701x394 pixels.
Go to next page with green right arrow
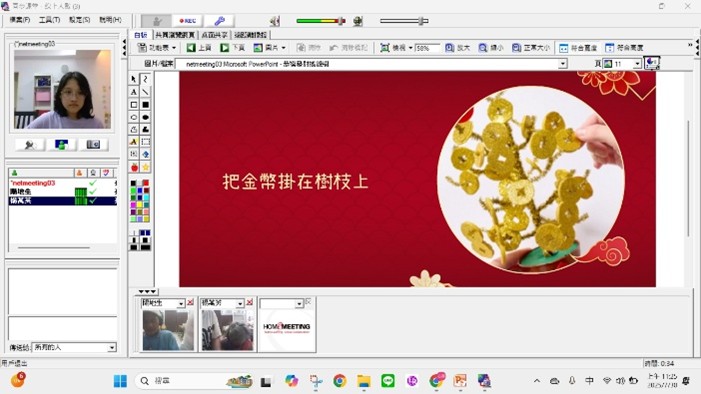(232, 47)
